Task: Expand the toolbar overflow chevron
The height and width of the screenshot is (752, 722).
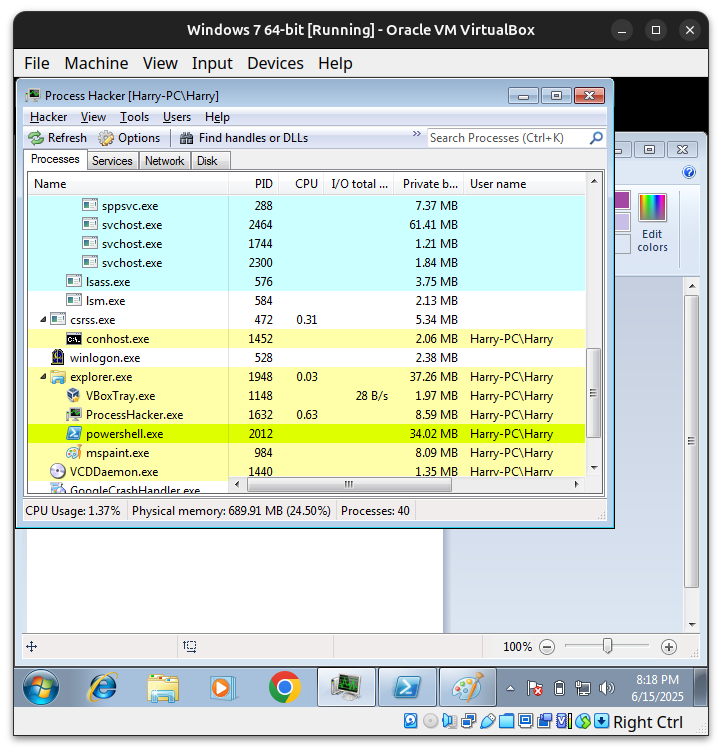Action: pyautogui.click(x=416, y=133)
